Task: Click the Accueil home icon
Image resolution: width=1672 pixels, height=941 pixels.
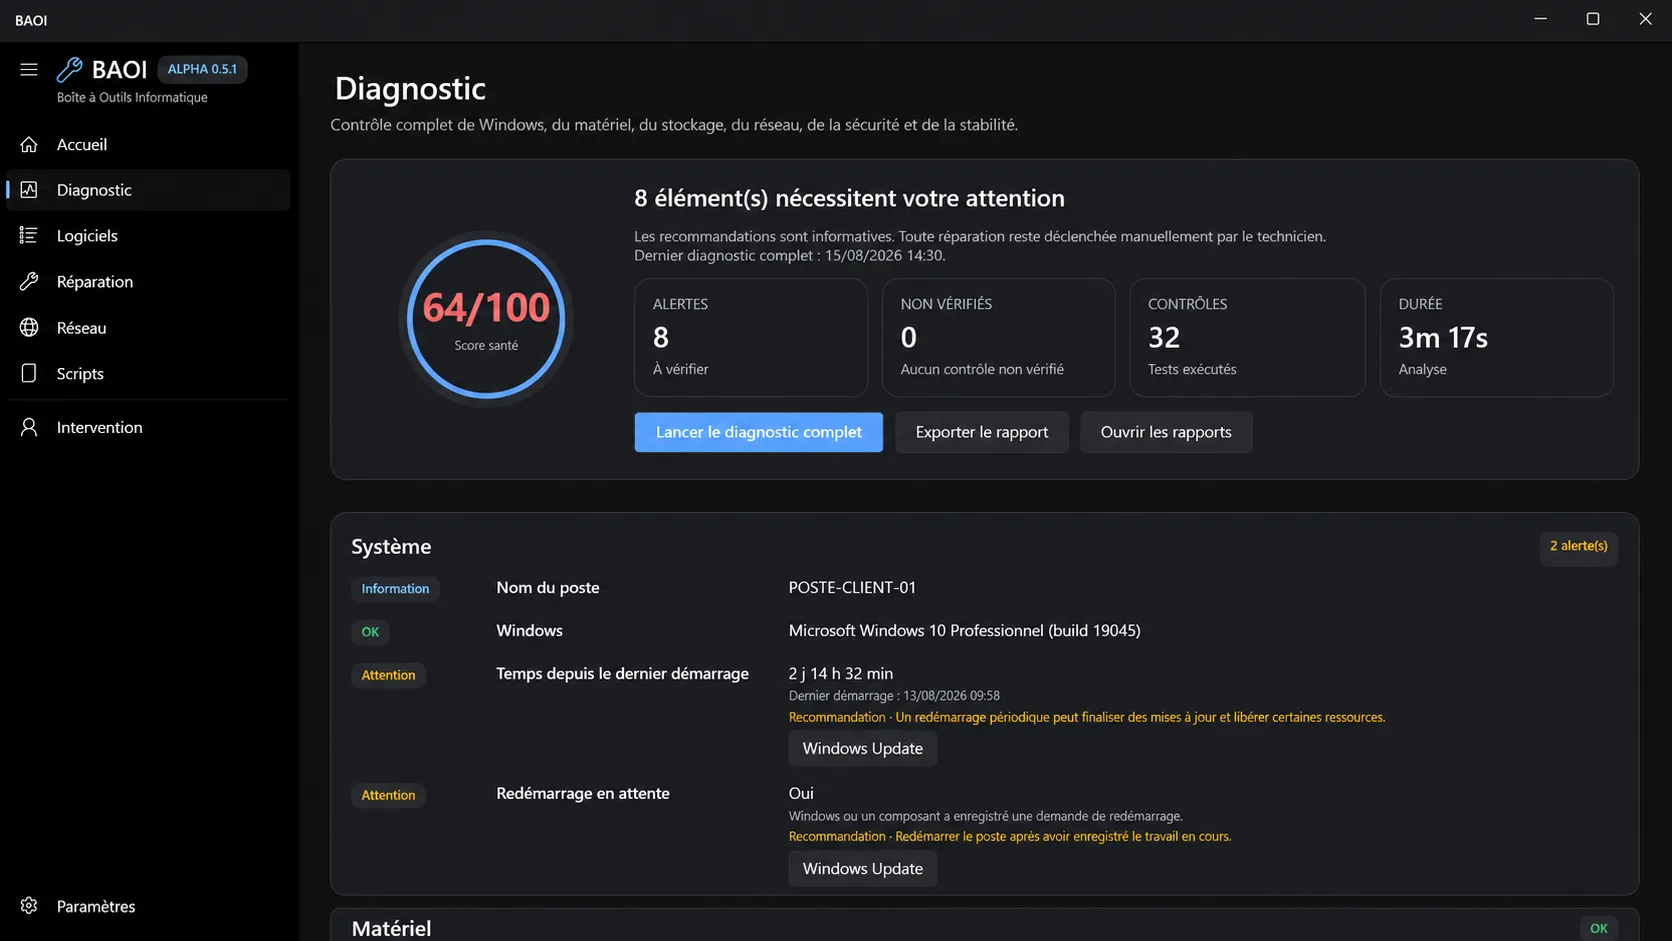Action: pyautogui.click(x=29, y=144)
